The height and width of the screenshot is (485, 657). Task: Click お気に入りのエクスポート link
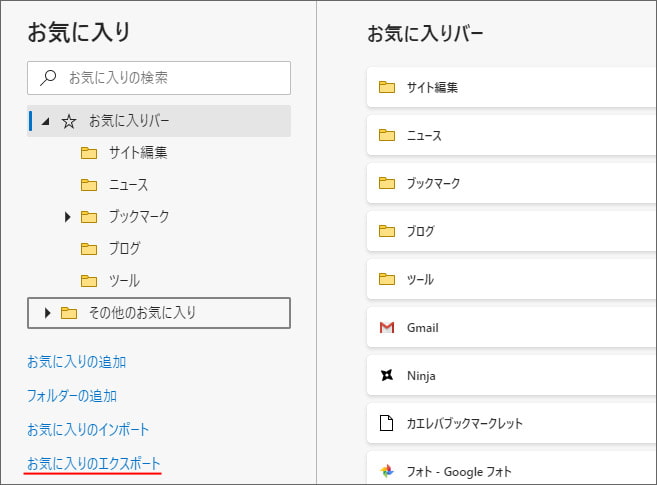[x=93, y=464]
